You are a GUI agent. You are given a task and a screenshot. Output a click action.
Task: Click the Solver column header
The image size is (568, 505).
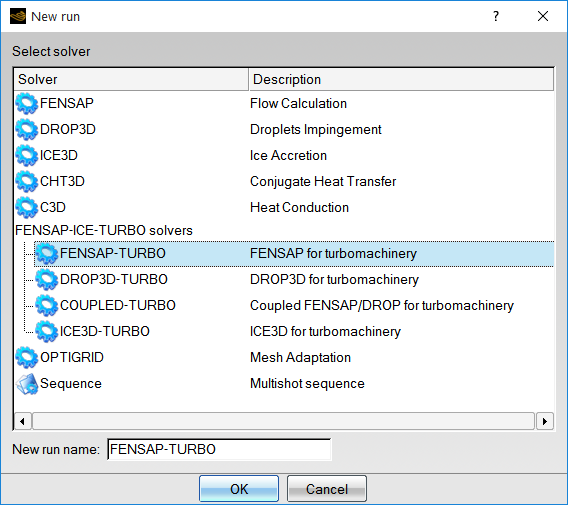click(131, 79)
